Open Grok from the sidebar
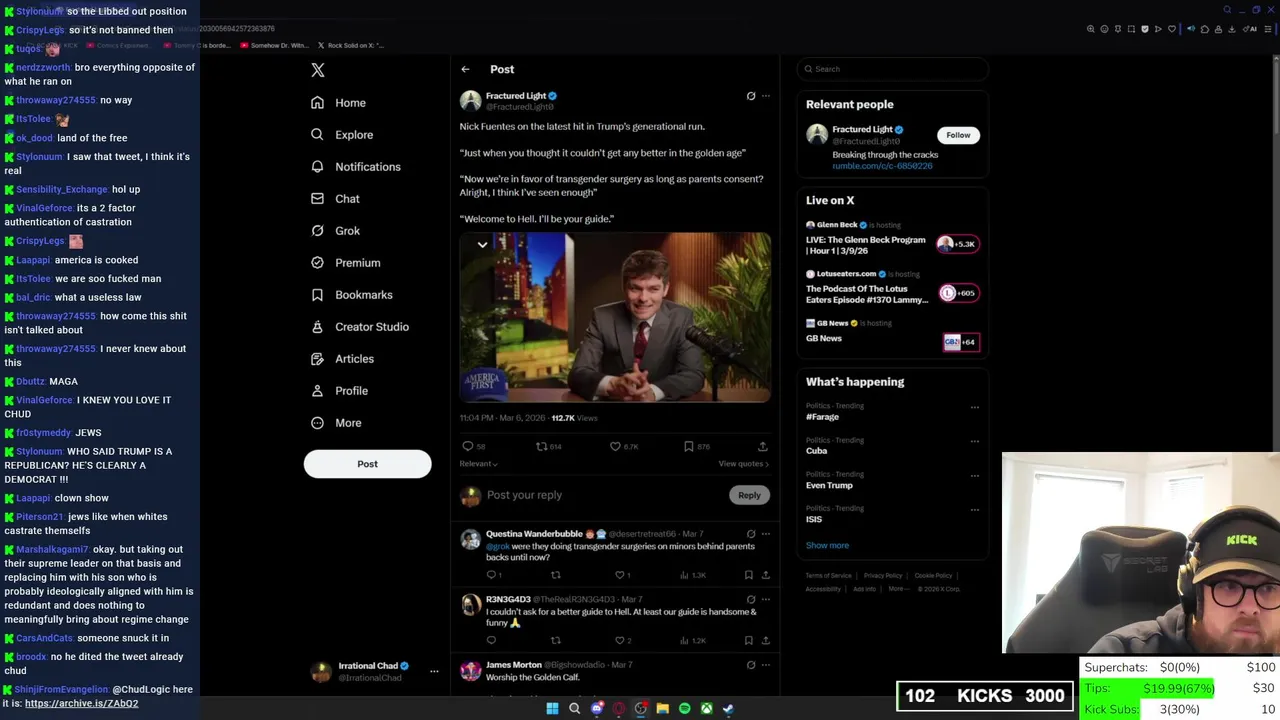 [335, 231]
